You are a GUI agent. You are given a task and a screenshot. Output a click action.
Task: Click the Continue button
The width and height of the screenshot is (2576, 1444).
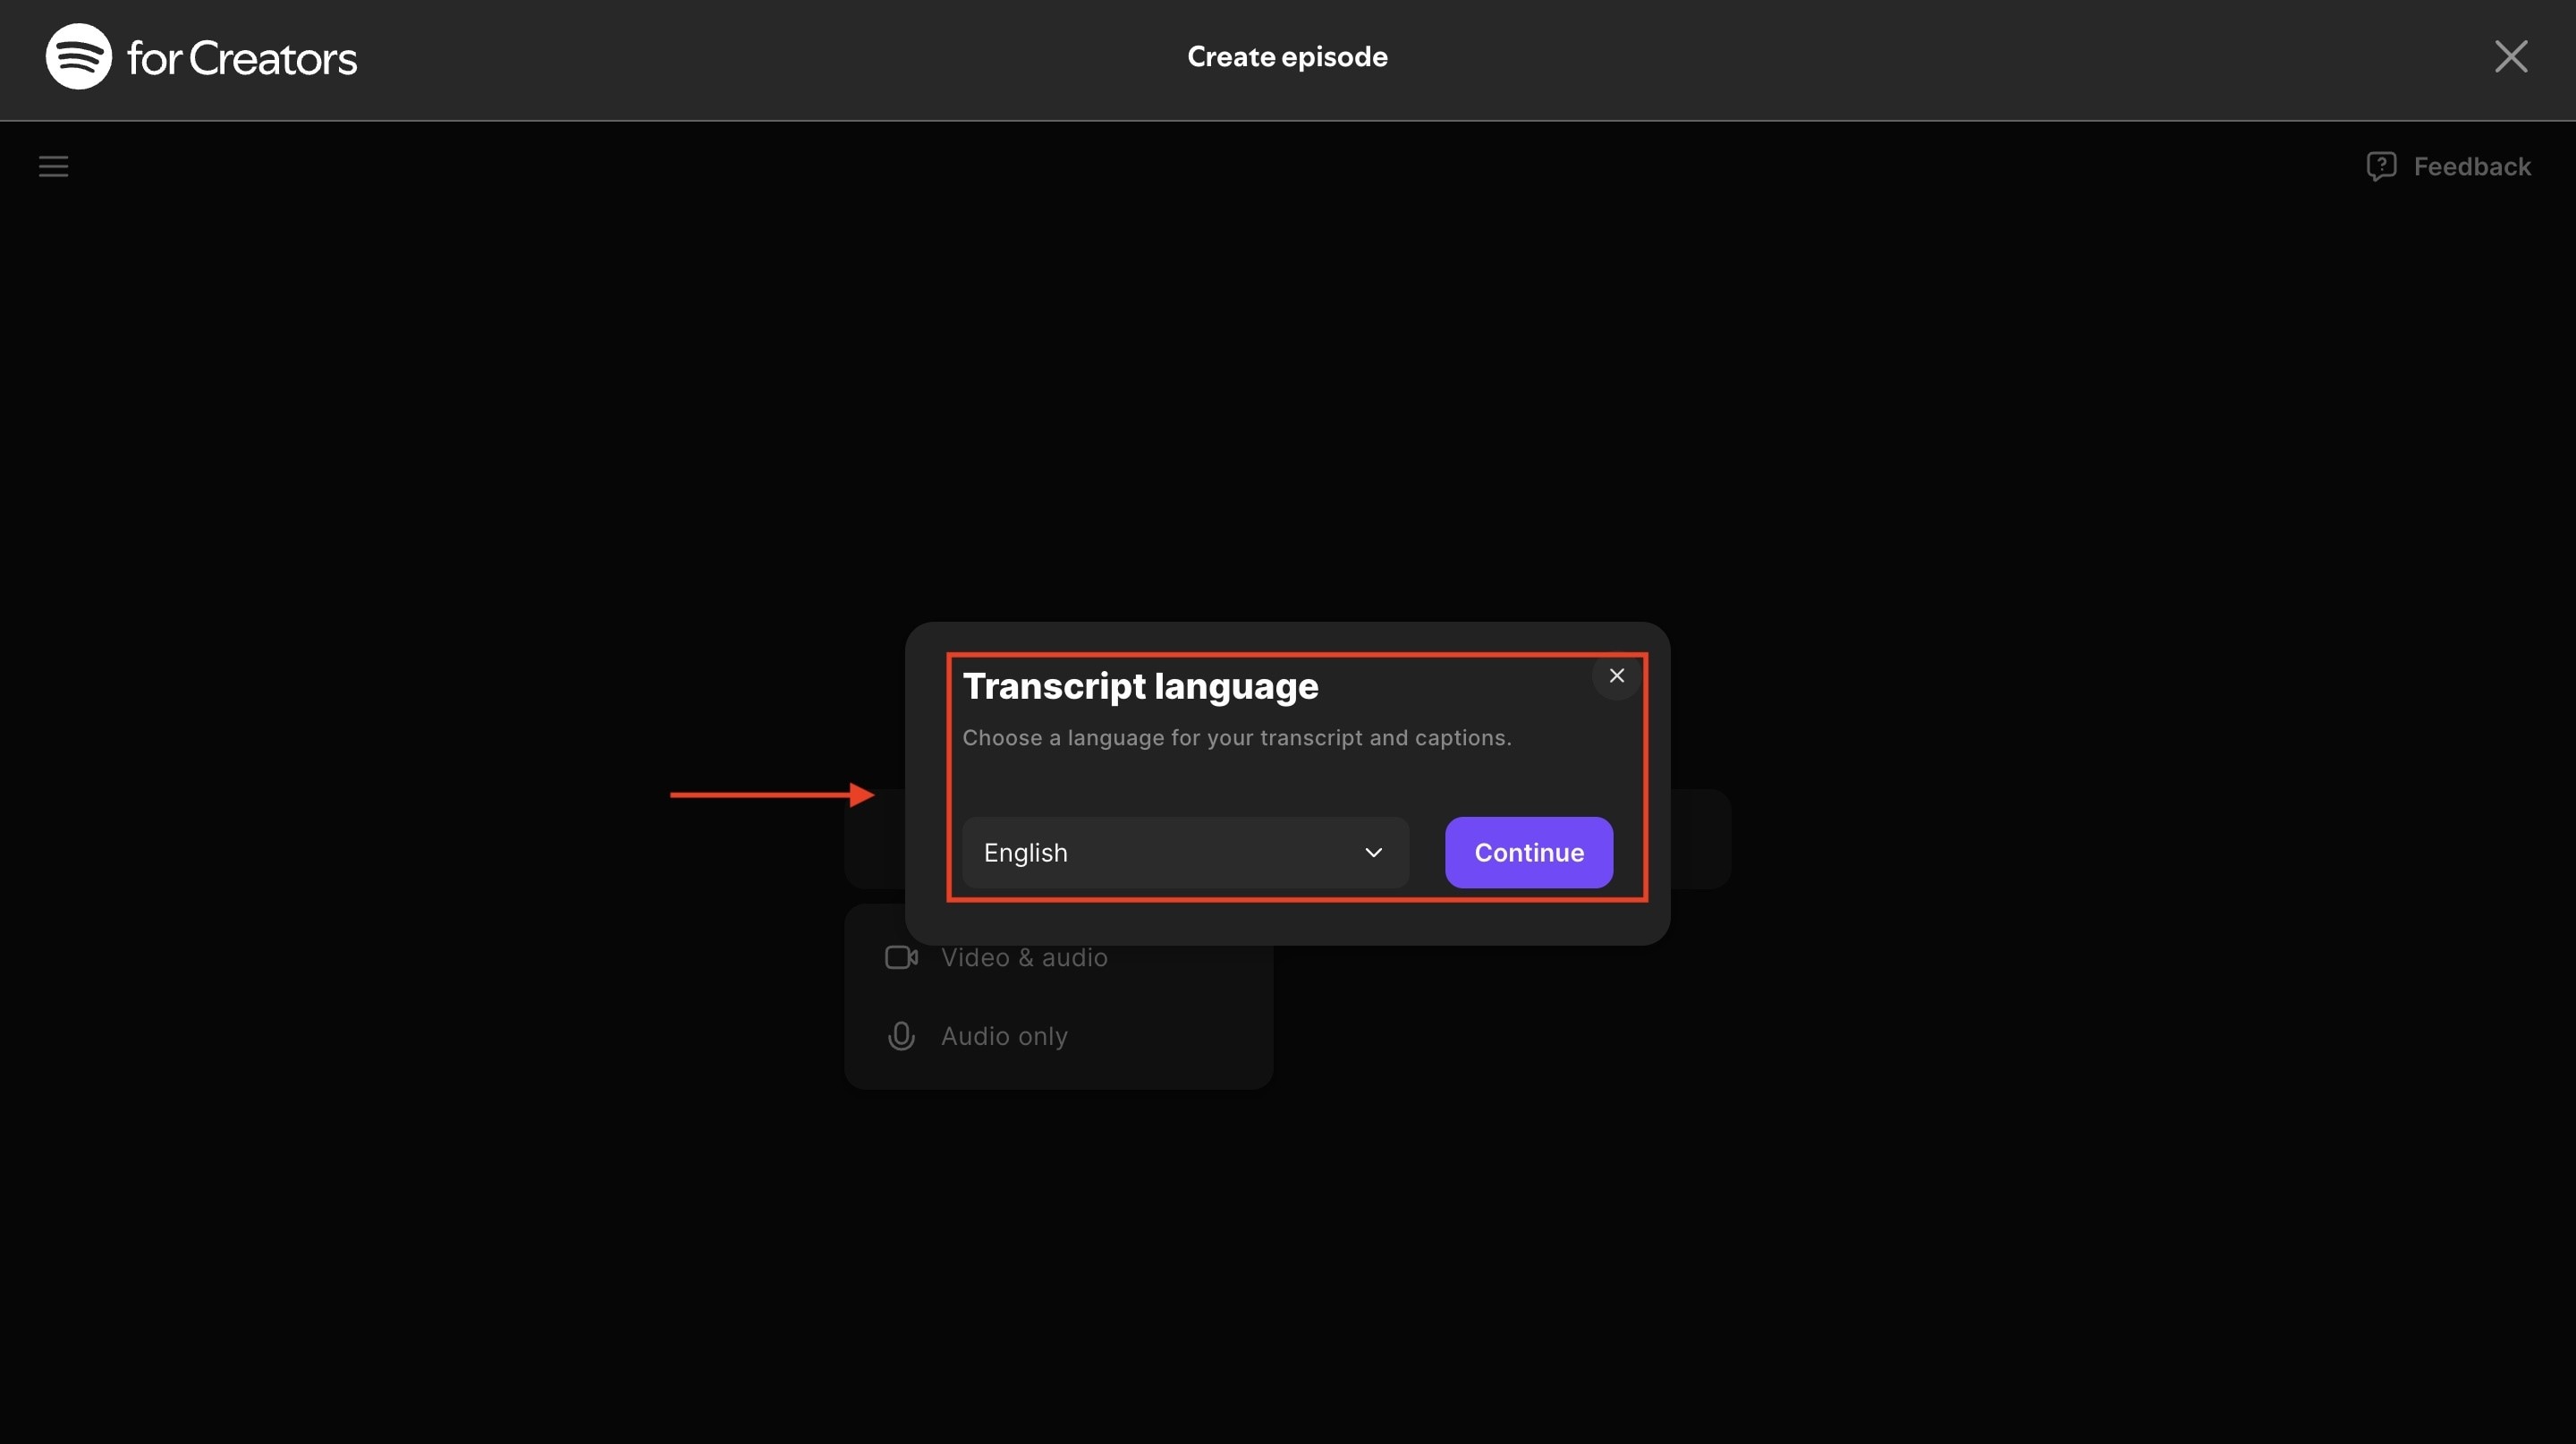coord(1529,853)
